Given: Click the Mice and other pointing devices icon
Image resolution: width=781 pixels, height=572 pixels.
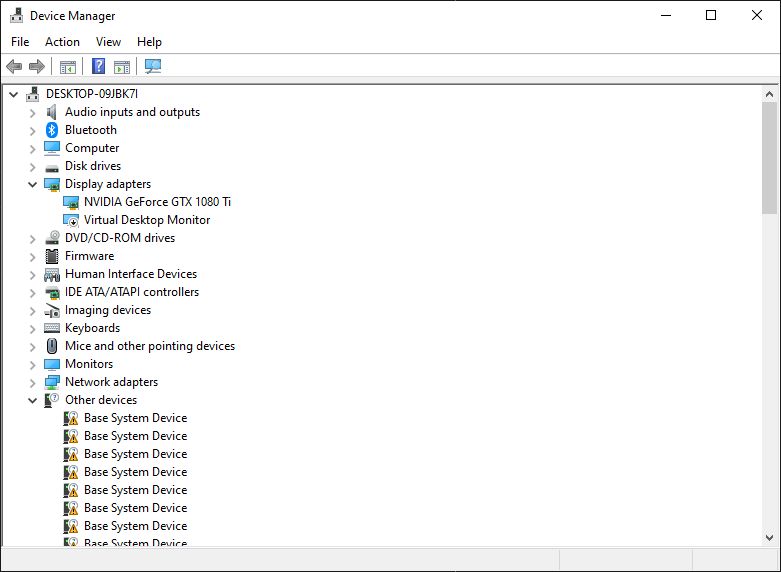Looking at the screenshot, I should pyautogui.click(x=52, y=346).
